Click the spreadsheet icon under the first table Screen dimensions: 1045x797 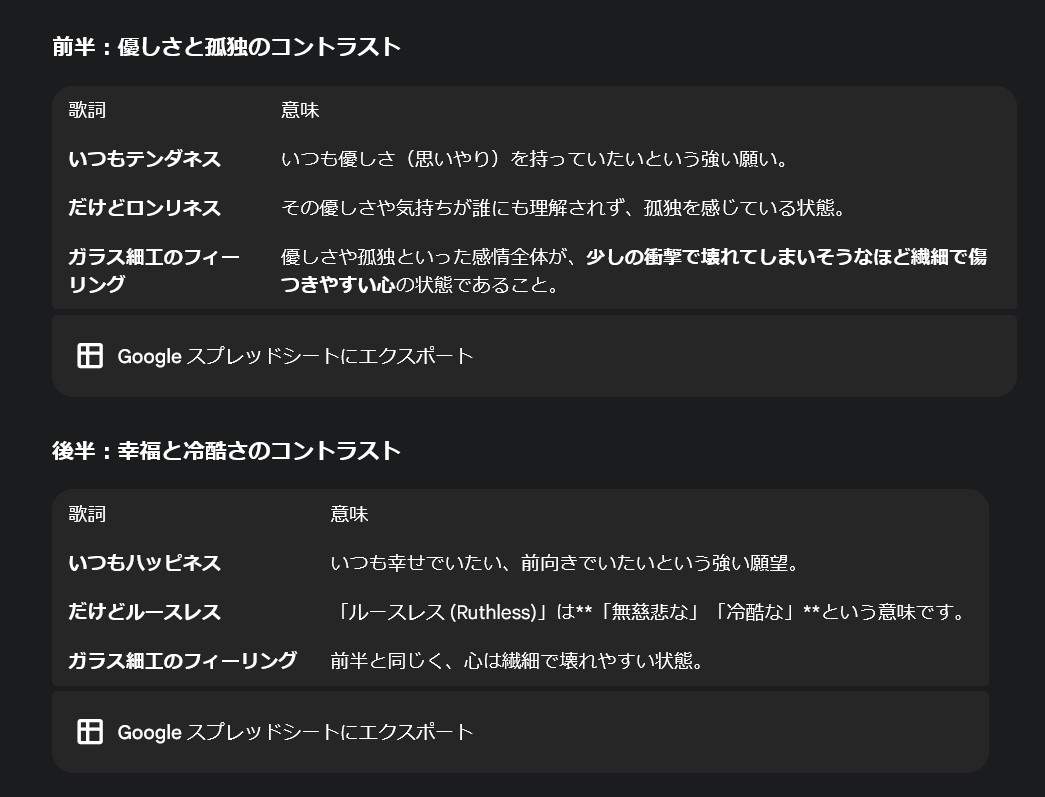(x=90, y=356)
